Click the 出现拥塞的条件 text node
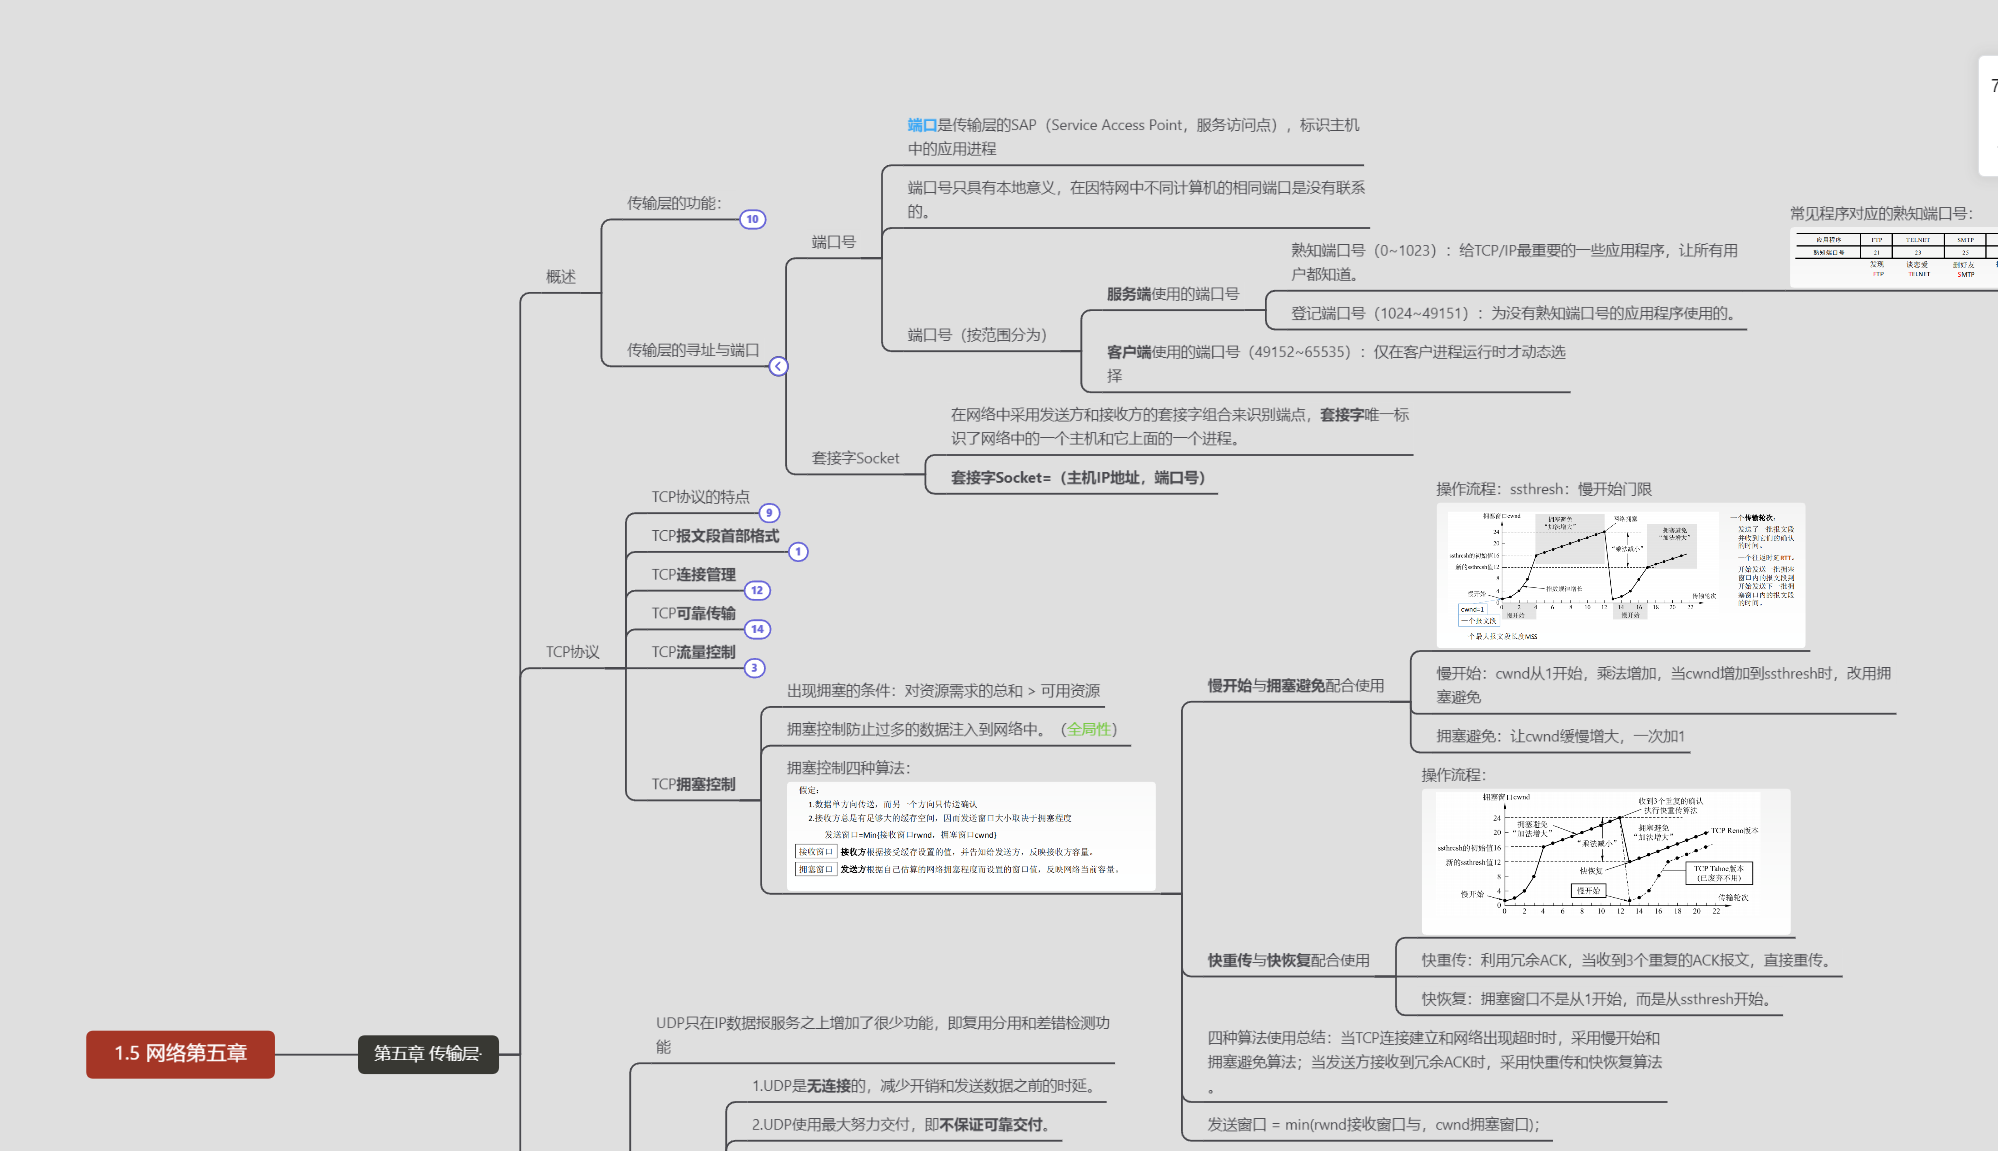This screenshot has width=1998, height=1151. 943,691
